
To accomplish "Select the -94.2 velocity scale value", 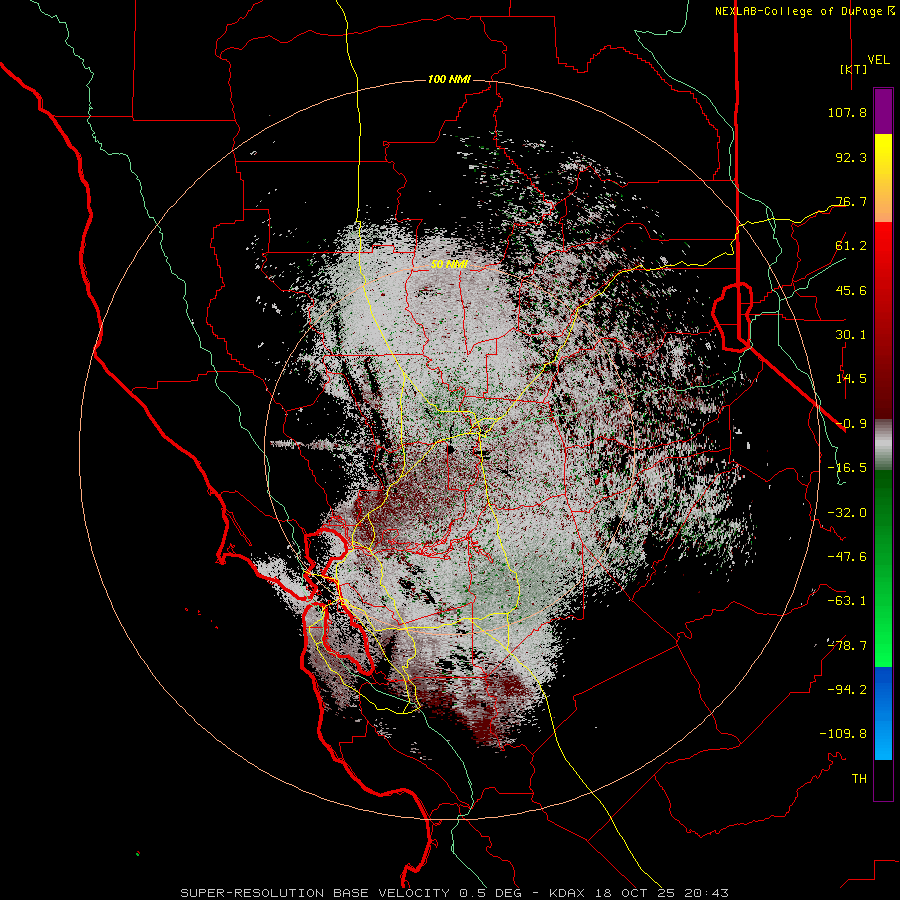I will click(847, 690).
